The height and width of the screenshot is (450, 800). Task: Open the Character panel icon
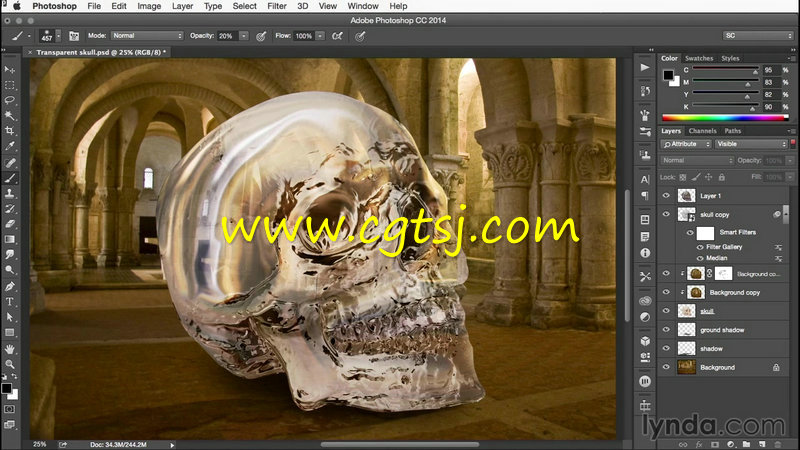coord(645,179)
